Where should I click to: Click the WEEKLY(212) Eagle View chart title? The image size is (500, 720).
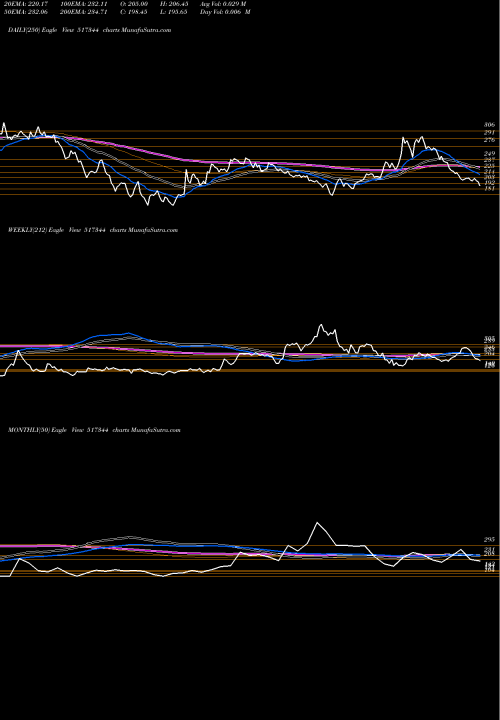[x=93, y=230]
